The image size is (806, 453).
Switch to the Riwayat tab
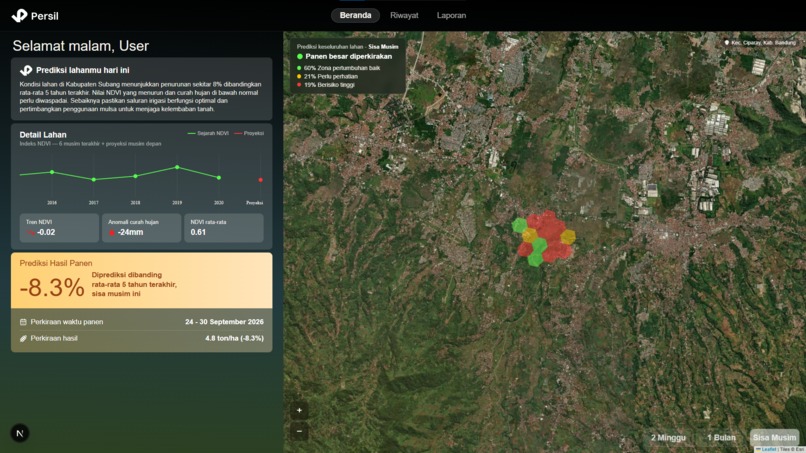pos(404,15)
